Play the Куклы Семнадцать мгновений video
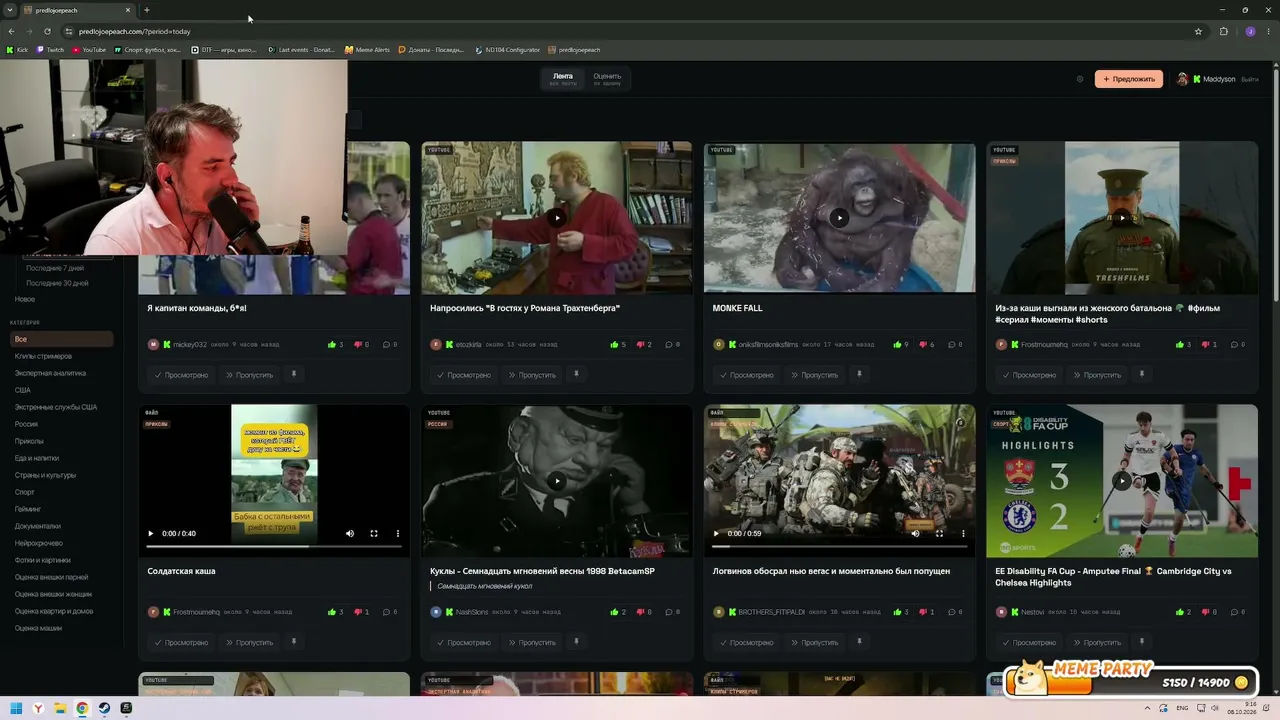This screenshot has height=720, width=1280. pyautogui.click(x=557, y=481)
